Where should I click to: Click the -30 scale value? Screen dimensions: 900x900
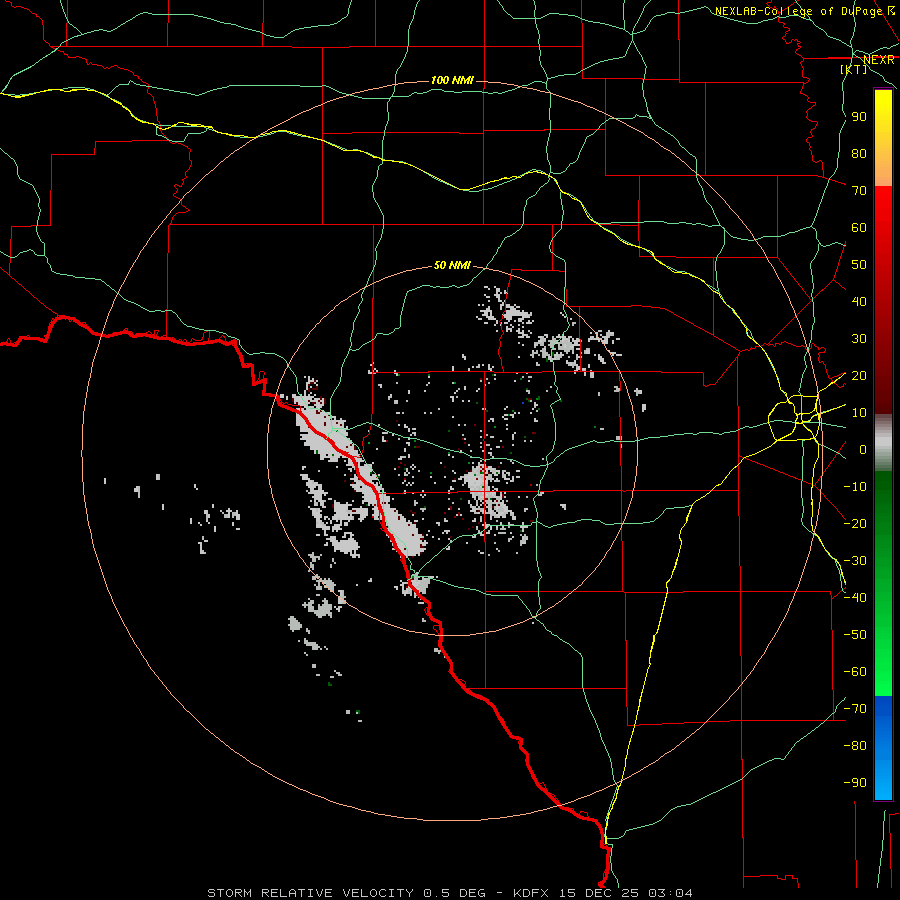(x=855, y=561)
